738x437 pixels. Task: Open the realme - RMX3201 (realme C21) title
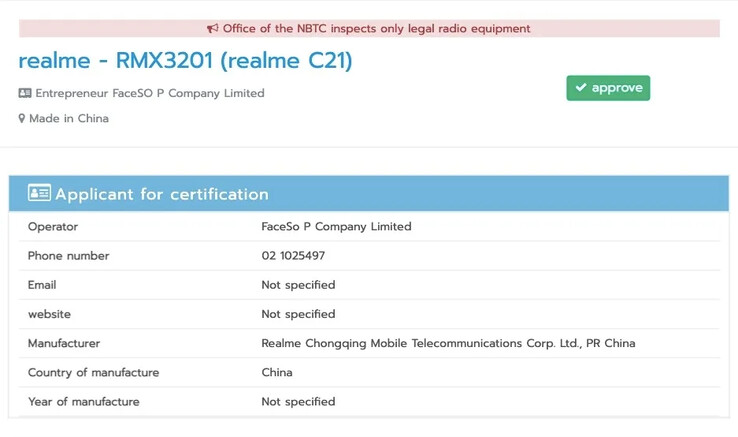coord(185,61)
